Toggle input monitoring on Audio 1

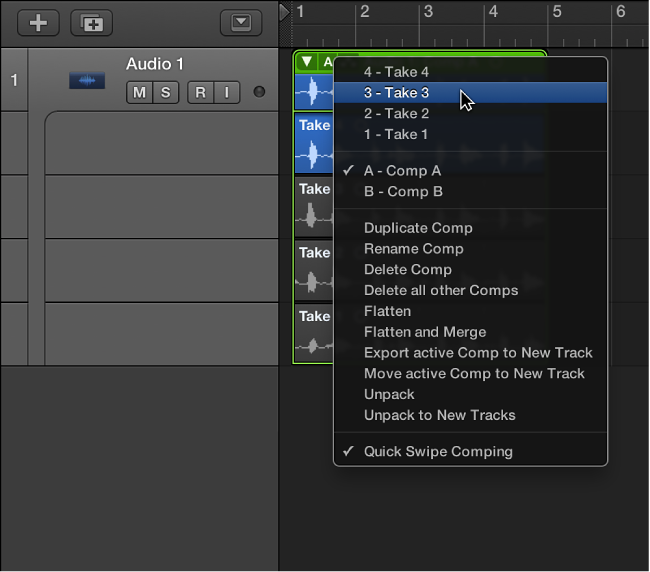[226, 93]
